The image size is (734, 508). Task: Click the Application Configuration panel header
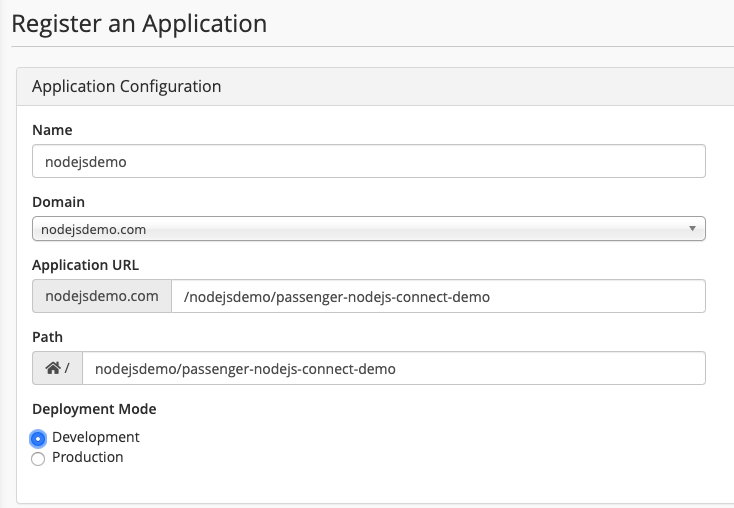(126, 86)
